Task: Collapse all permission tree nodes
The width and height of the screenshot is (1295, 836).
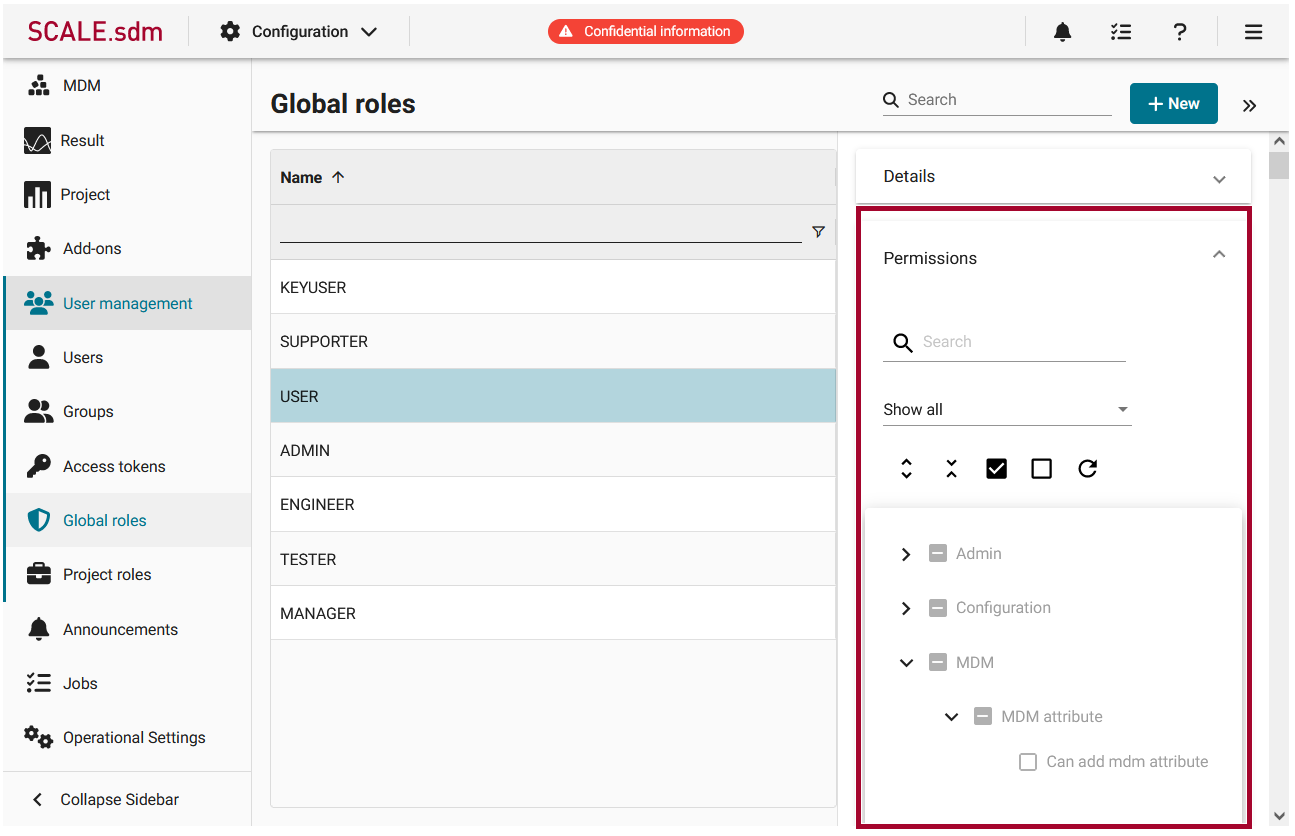Action: click(951, 468)
